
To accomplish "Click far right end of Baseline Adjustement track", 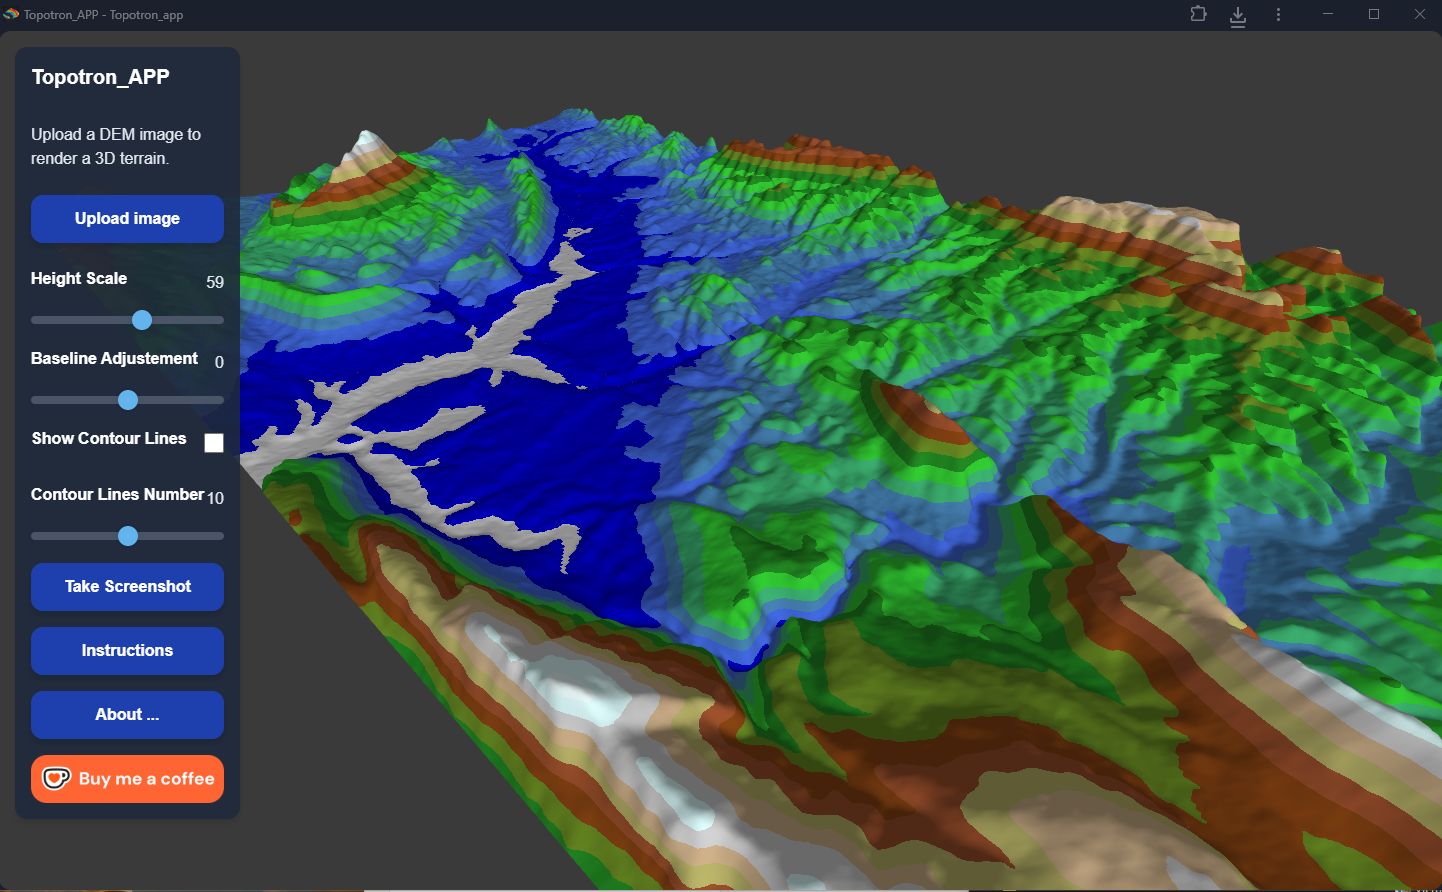I will (x=220, y=400).
